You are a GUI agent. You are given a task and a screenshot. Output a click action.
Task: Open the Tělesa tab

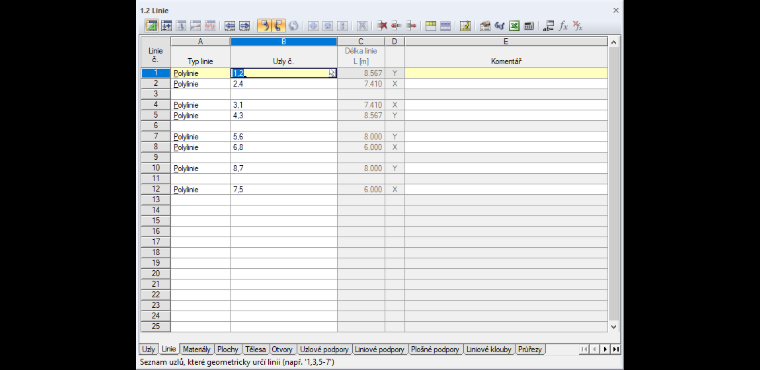(x=255, y=349)
